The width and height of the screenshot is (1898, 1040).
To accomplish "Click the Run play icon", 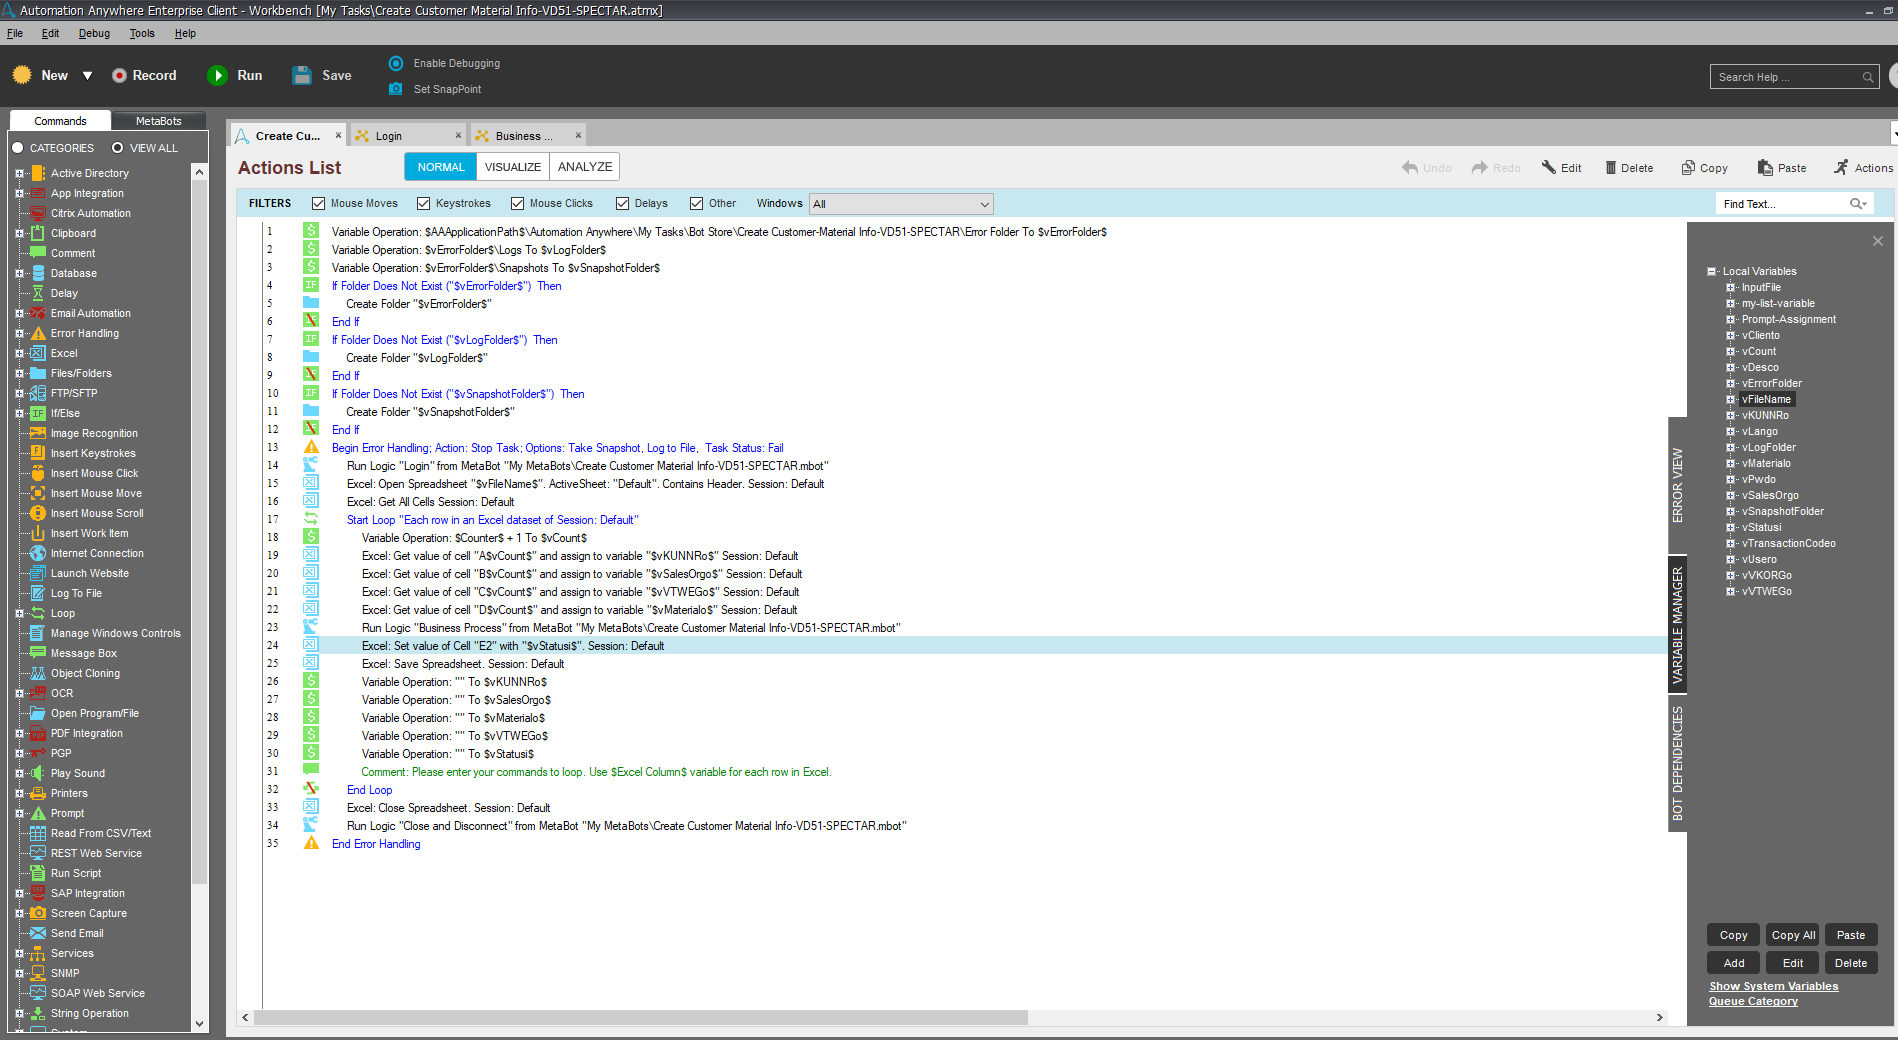I will tap(217, 76).
